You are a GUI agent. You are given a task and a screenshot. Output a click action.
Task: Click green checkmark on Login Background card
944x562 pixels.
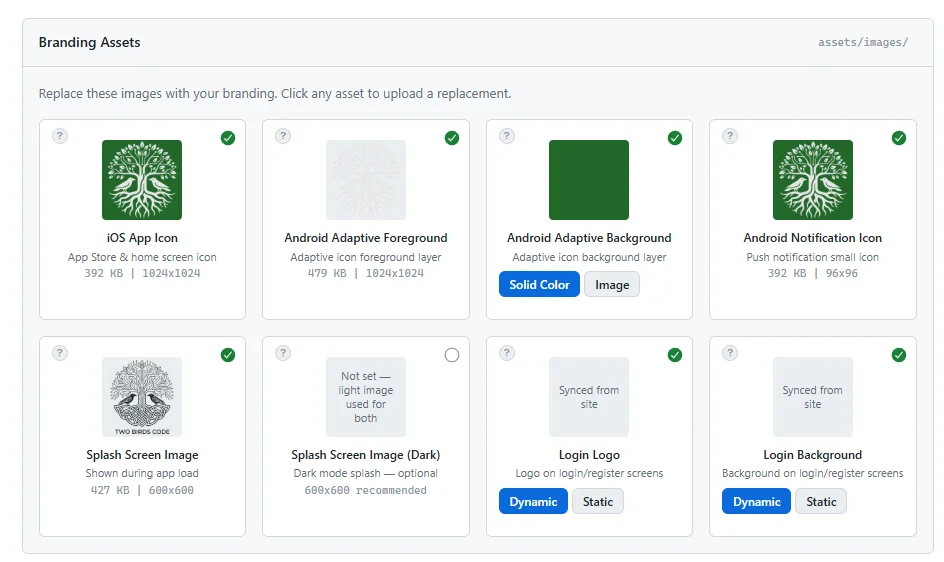[899, 355]
